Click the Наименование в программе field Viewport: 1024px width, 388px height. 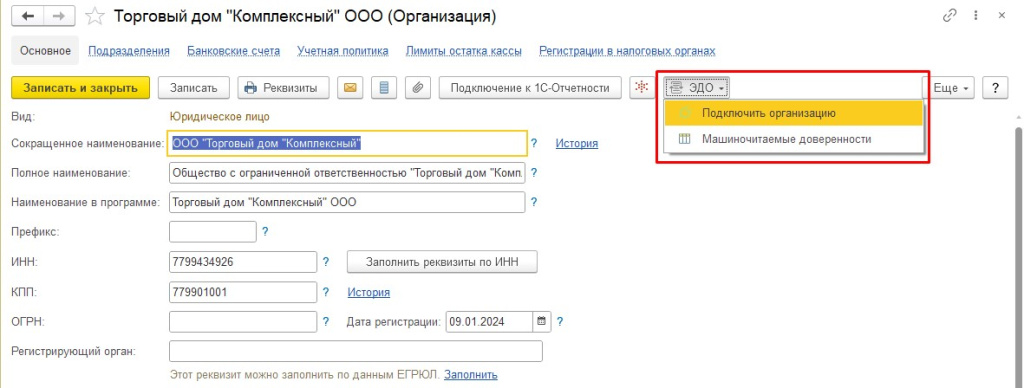pyautogui.click(x=347, y=202)
